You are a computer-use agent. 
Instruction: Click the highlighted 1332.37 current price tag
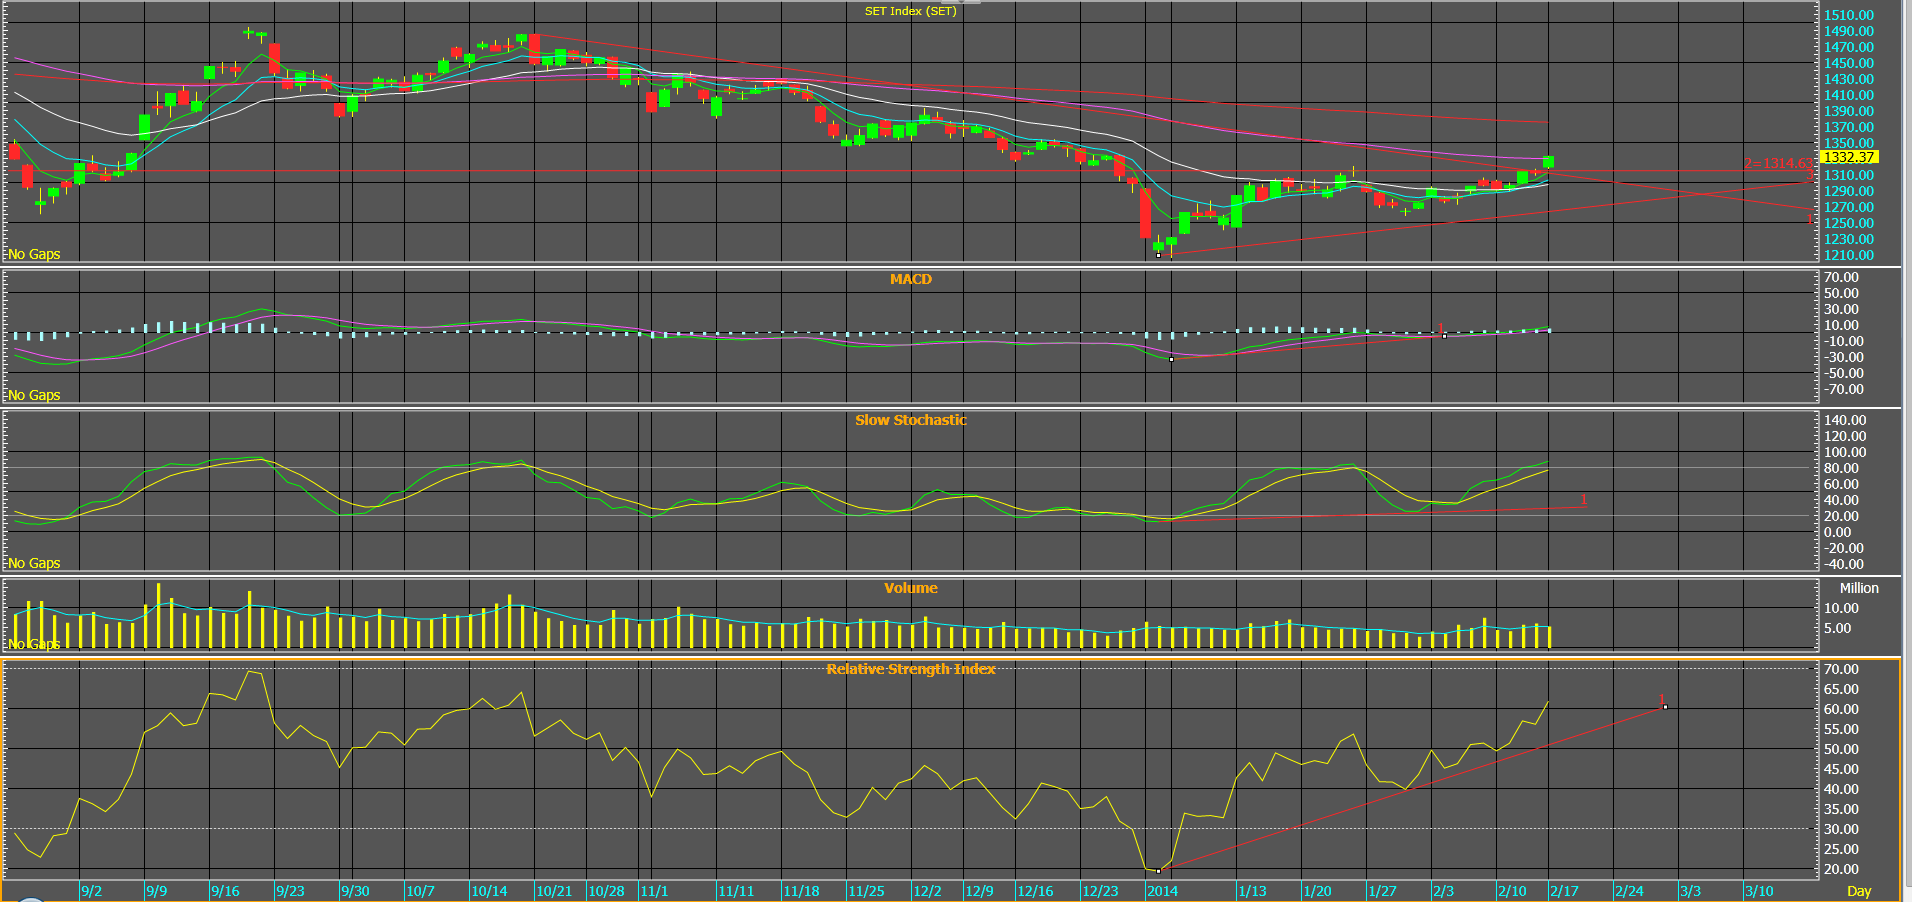pos(1849,157)
